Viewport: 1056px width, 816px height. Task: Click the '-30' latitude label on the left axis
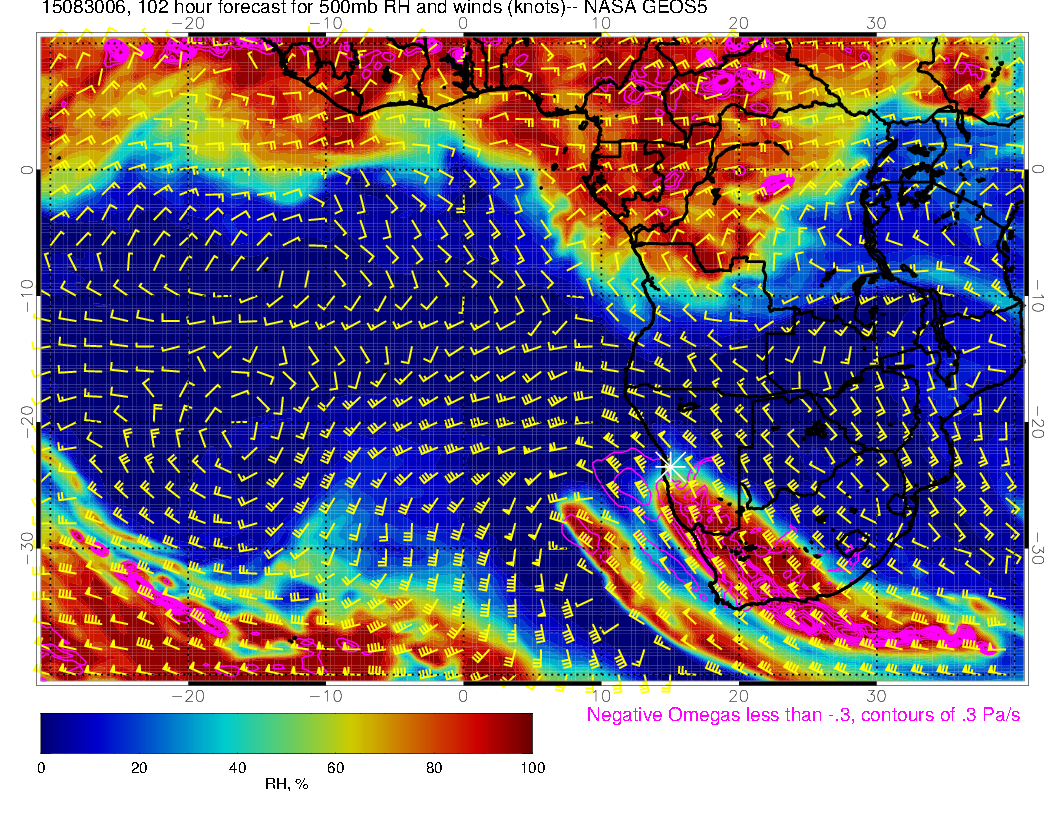pyautogui.click(x=27, y=548)
